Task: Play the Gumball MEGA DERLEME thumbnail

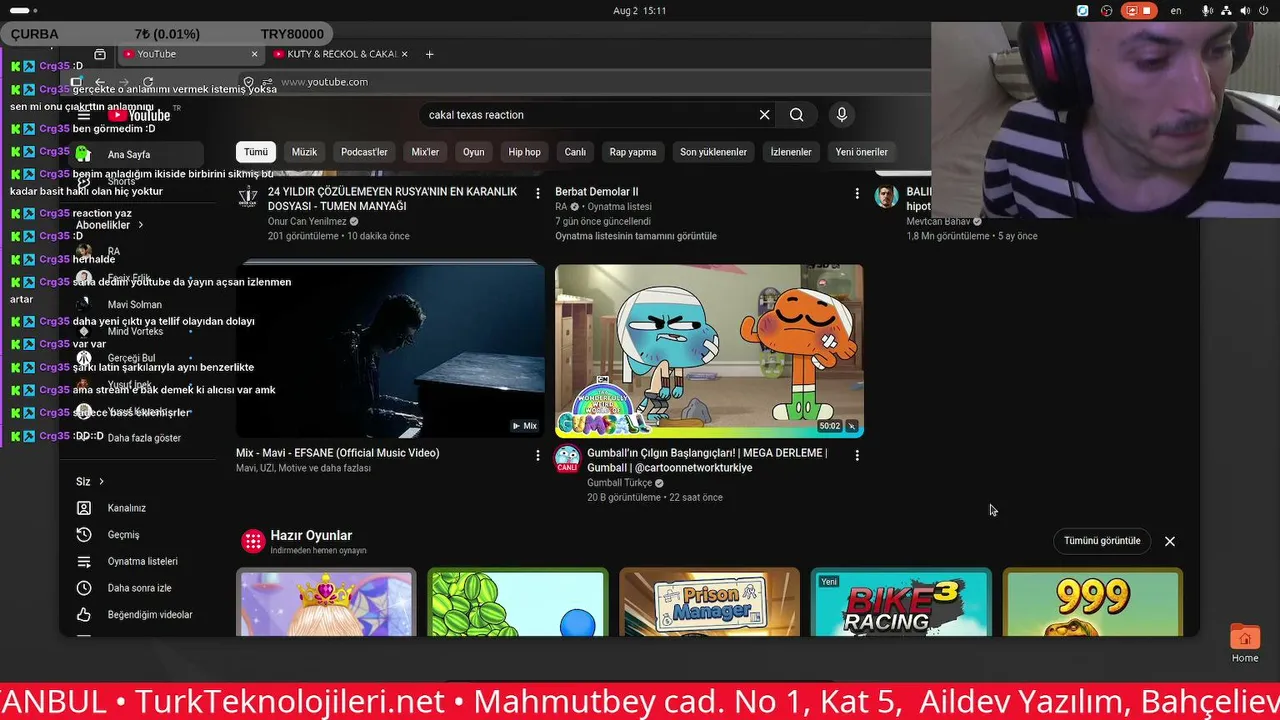Action: pos(709,351)
